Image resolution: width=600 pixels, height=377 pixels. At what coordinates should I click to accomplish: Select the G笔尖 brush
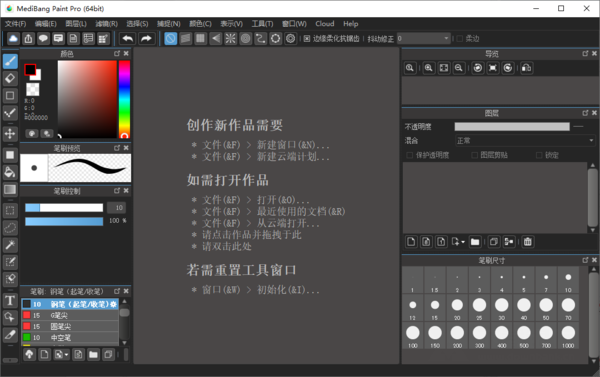point(70,315)
